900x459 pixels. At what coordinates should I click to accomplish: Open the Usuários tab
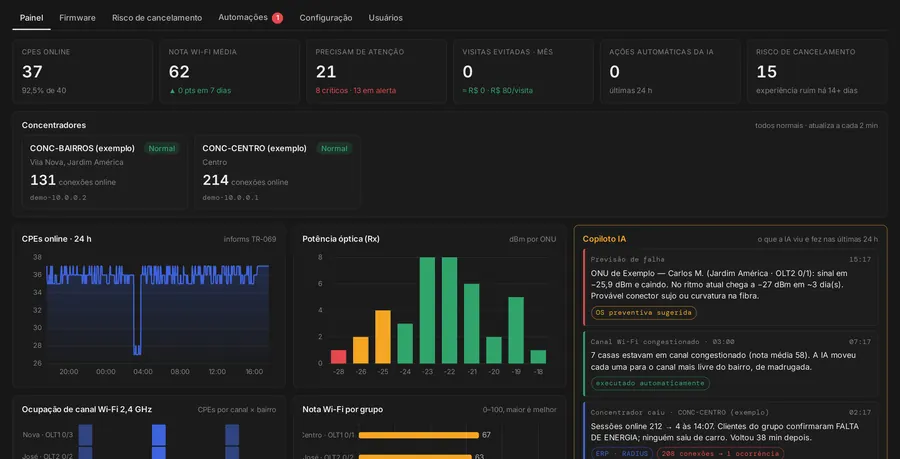tap(385, 18)
